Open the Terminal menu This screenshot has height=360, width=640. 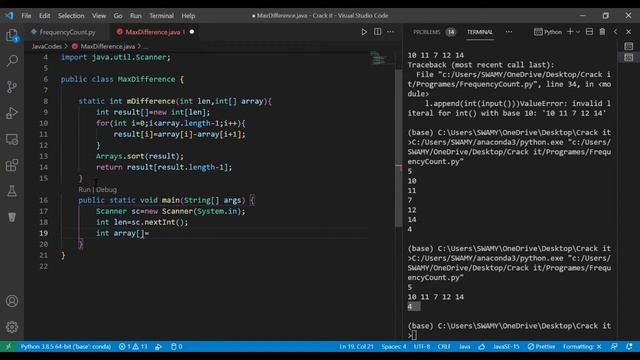161,16
